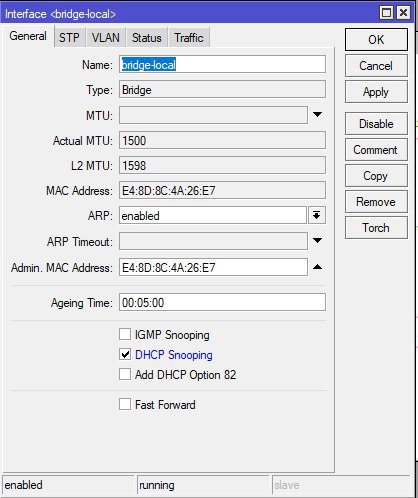Image resolution: width=418 pixels, height=498 pixels.
Task: Click the OK button
Action: pyautogui.click(x=376, y=40)
